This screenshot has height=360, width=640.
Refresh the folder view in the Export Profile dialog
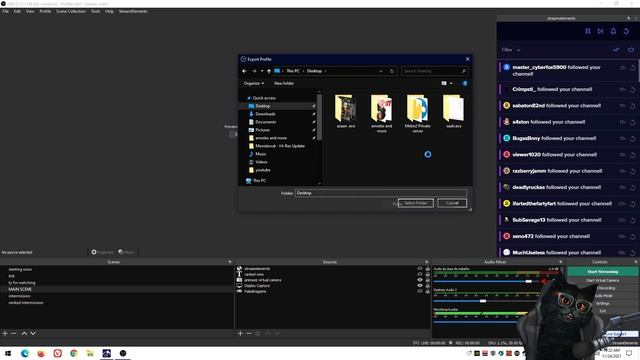tap(392, 71)
